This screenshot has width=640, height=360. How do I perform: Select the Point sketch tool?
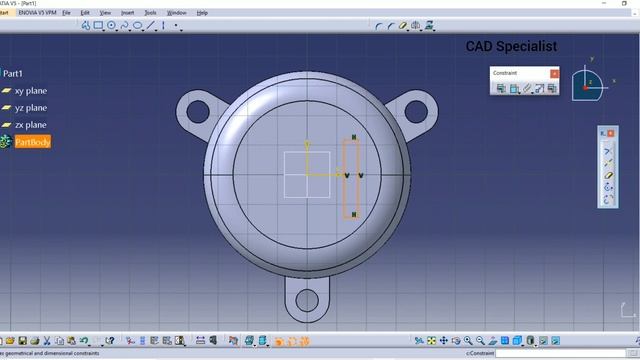coord(176,26)
